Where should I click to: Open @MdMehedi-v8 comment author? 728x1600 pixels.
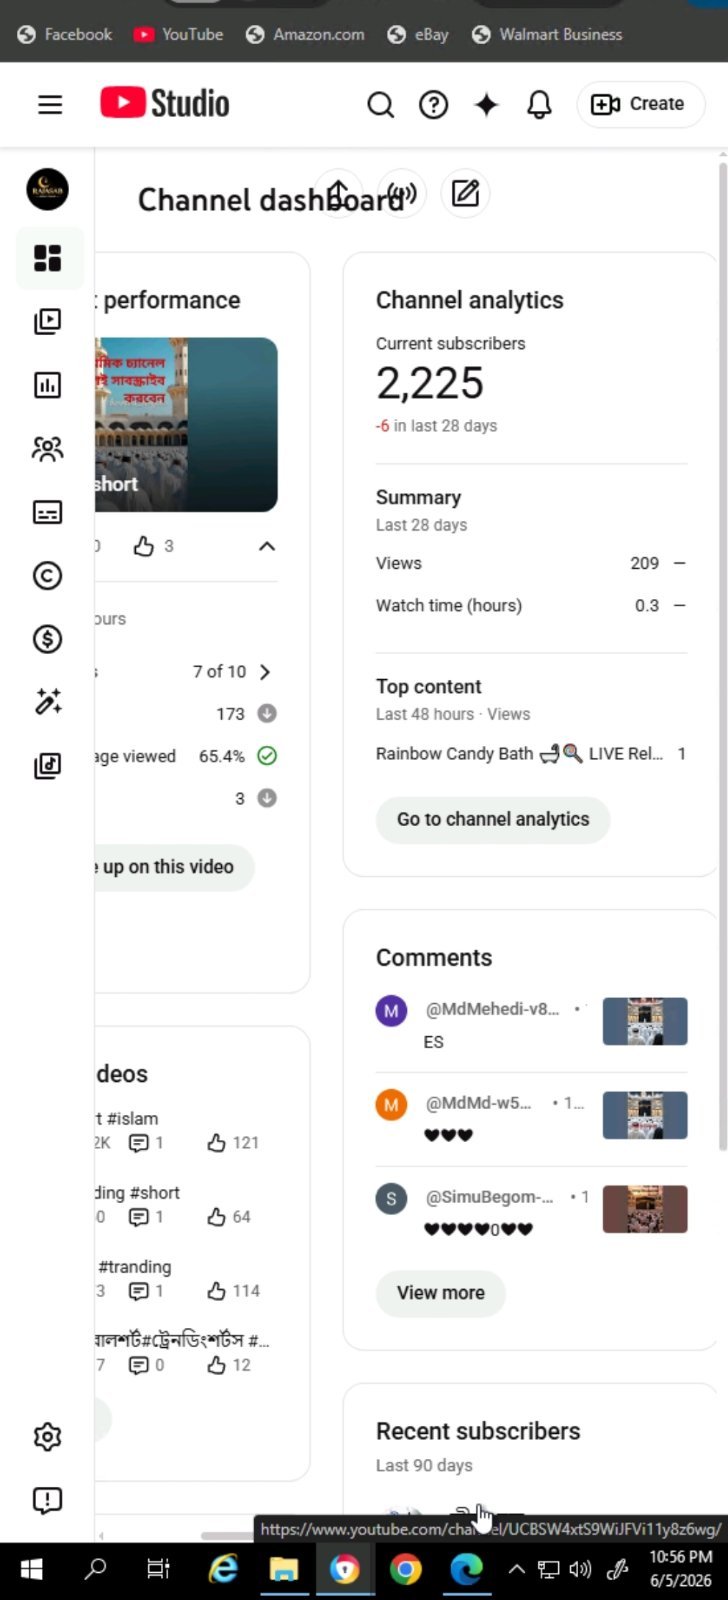tap(492, 1009)
